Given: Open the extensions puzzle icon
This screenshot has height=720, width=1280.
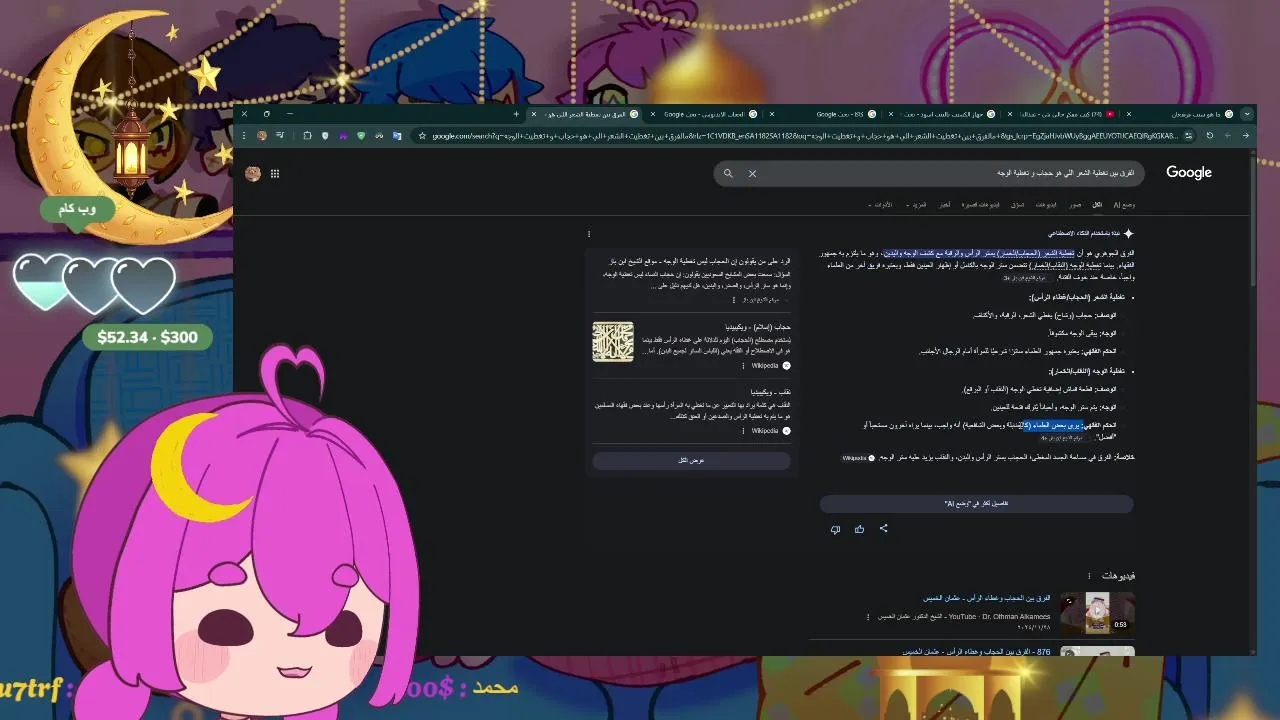Looking at the screenshot, I should click(x=307, y=135).
